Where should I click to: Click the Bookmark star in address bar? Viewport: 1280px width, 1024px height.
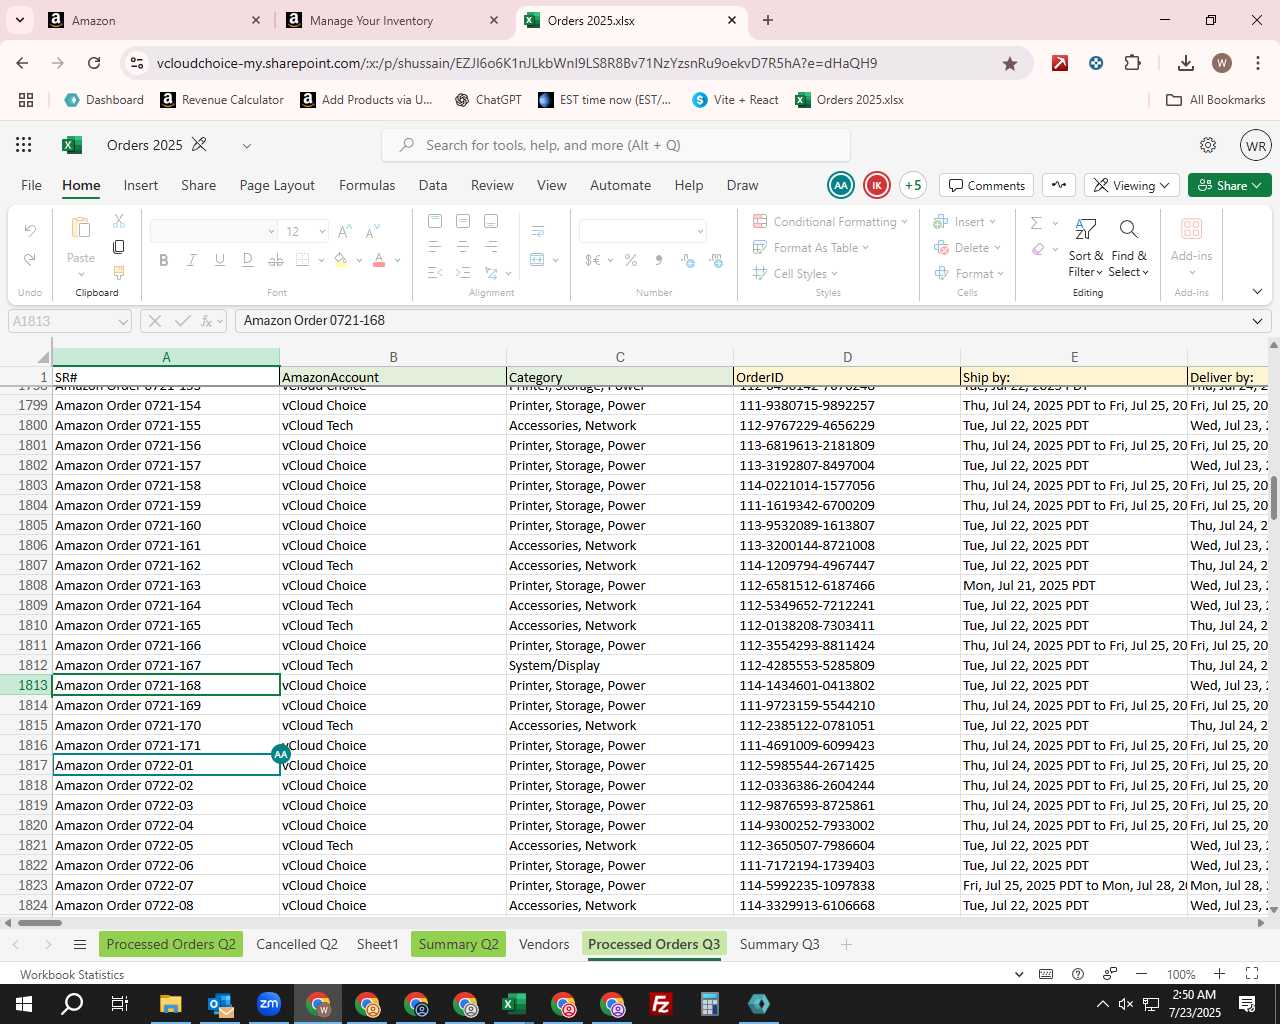[1010, 63]
